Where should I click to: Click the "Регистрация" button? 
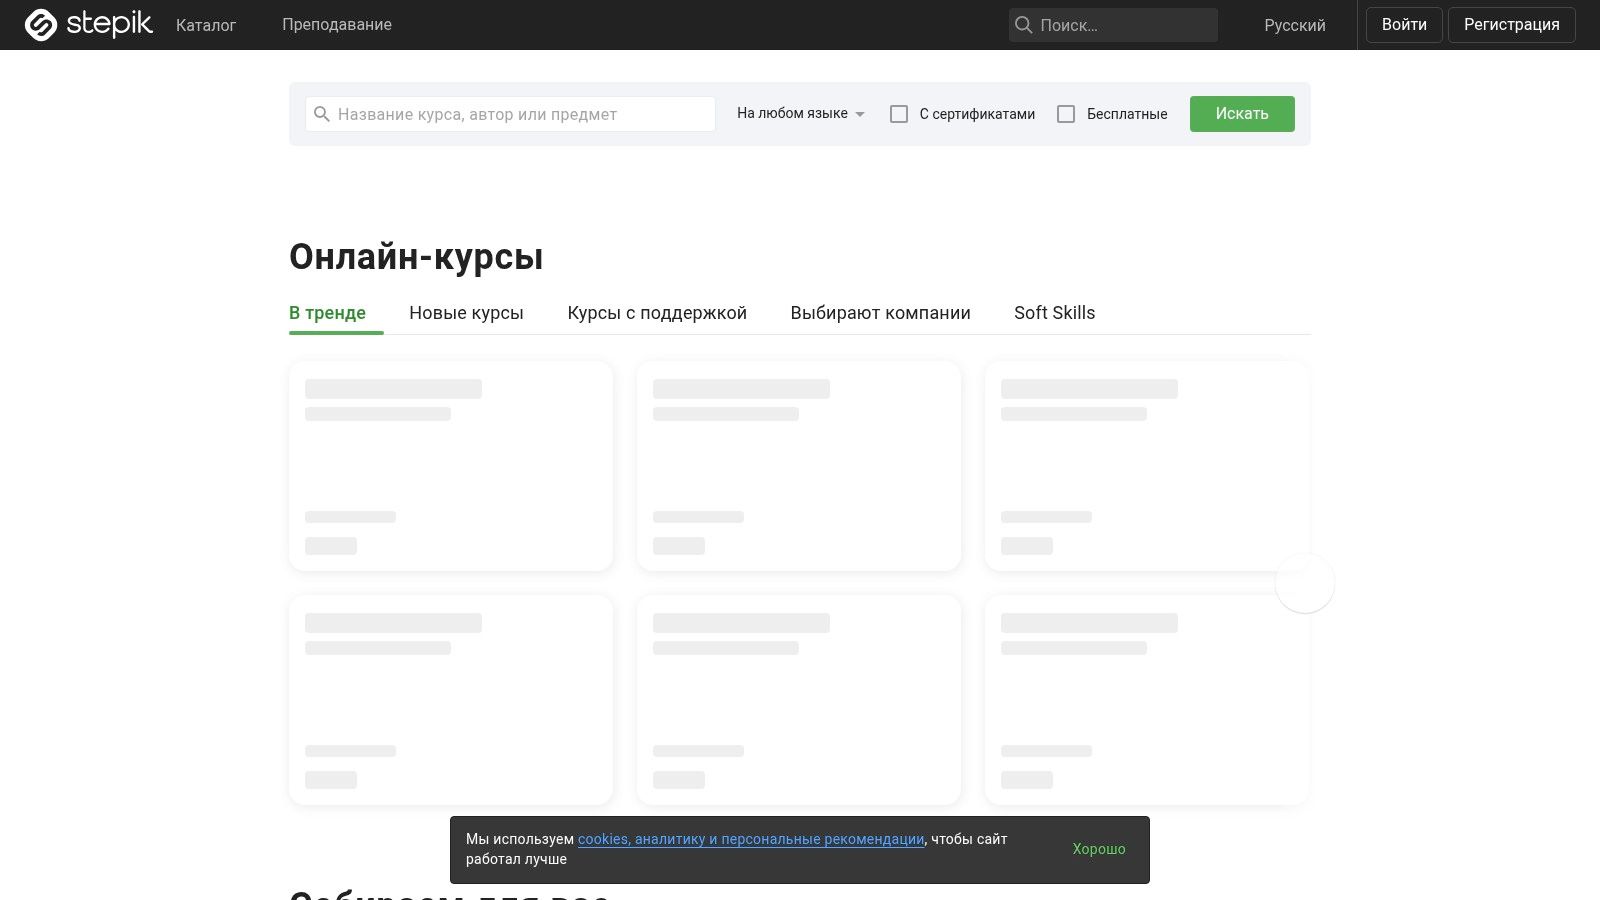click(x=1511, y=25)
